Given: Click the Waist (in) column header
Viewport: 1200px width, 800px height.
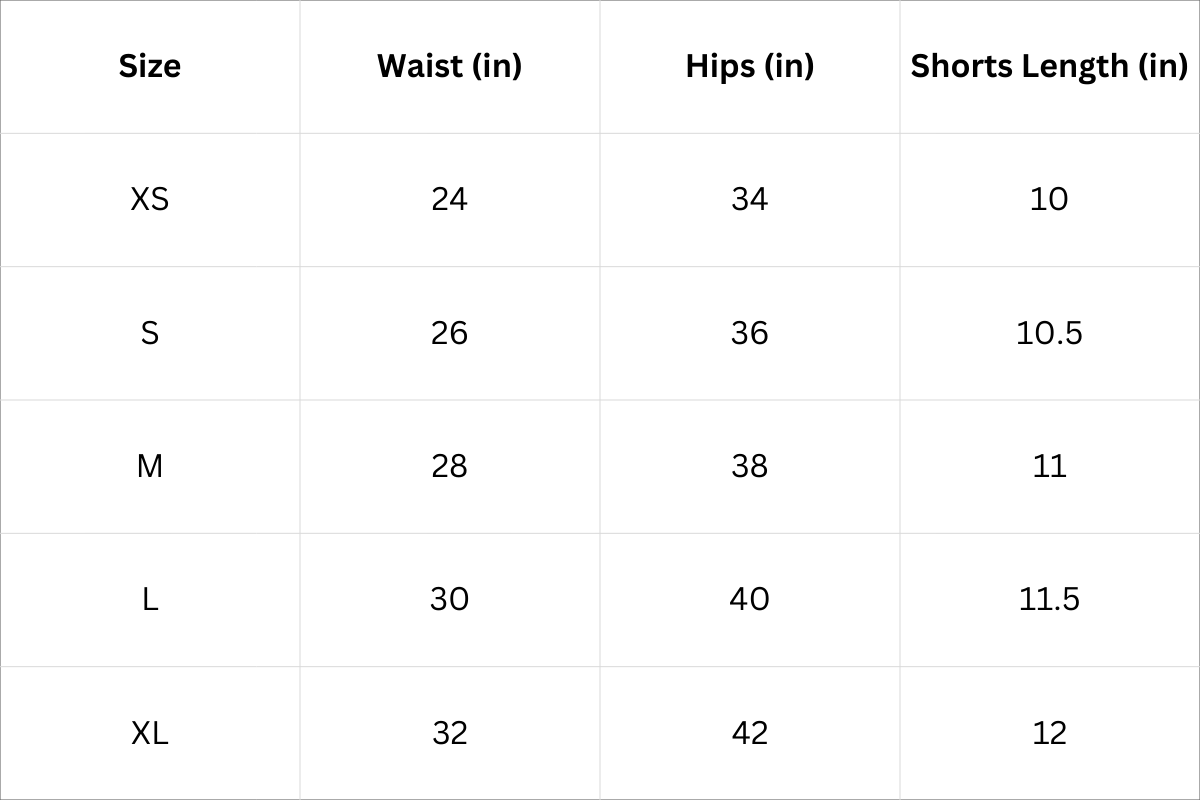Looking at the screenshot, I should point(449,66).
